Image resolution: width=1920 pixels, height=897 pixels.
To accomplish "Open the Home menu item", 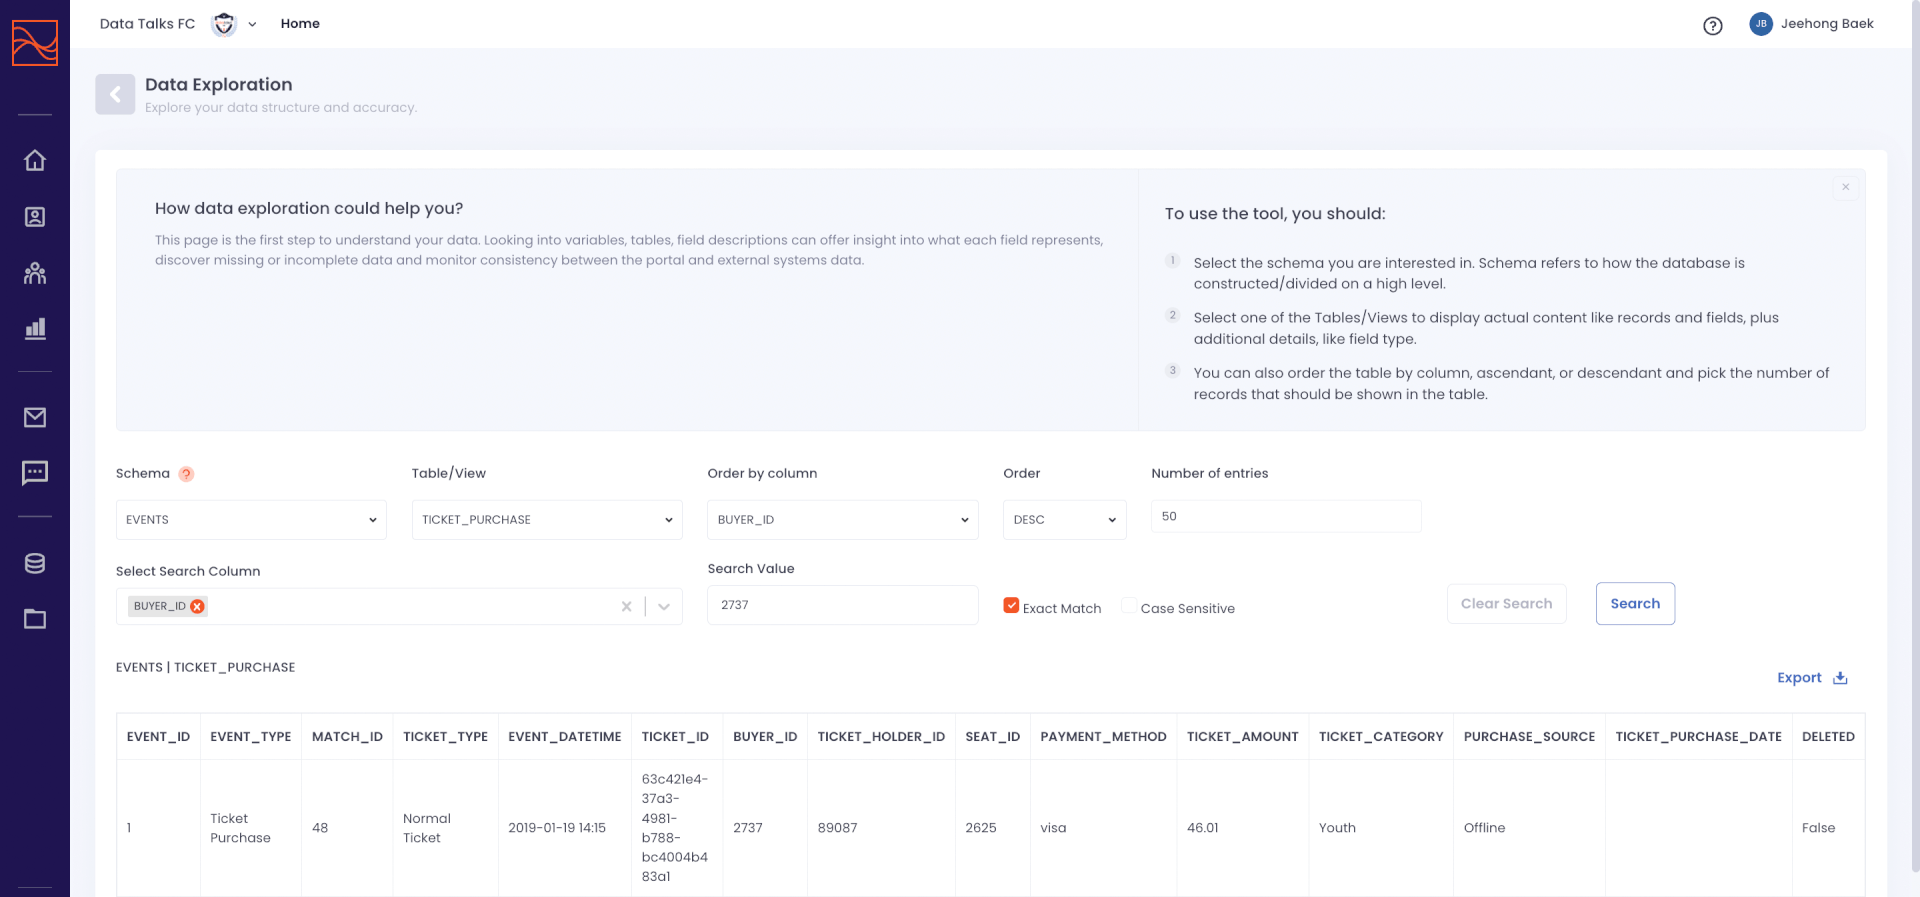I will point(300,24).
